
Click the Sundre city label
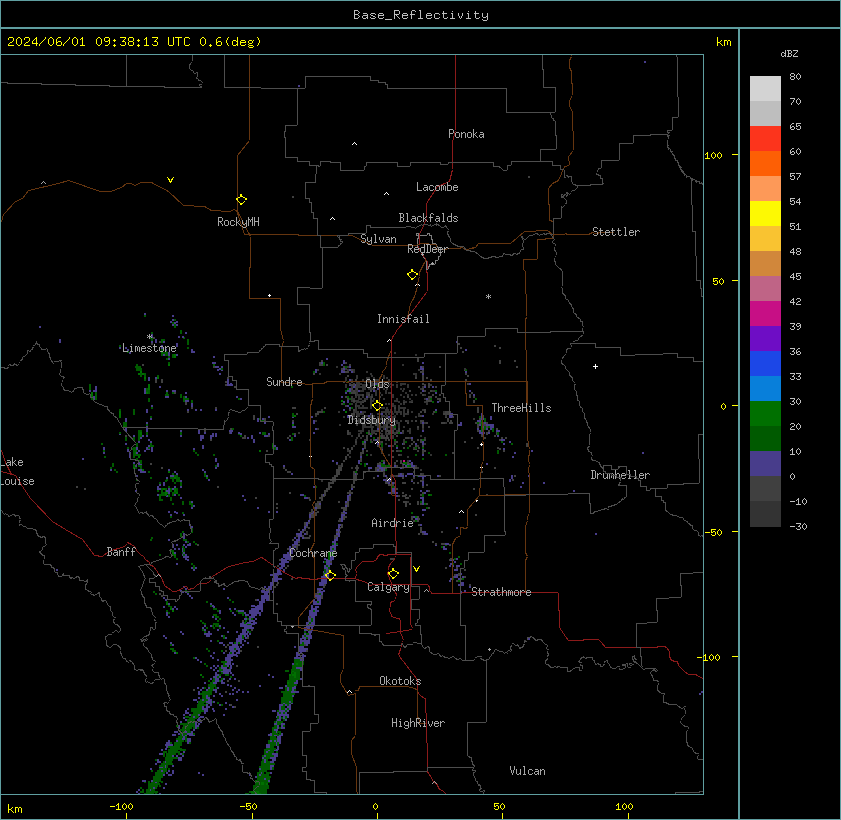284,382
